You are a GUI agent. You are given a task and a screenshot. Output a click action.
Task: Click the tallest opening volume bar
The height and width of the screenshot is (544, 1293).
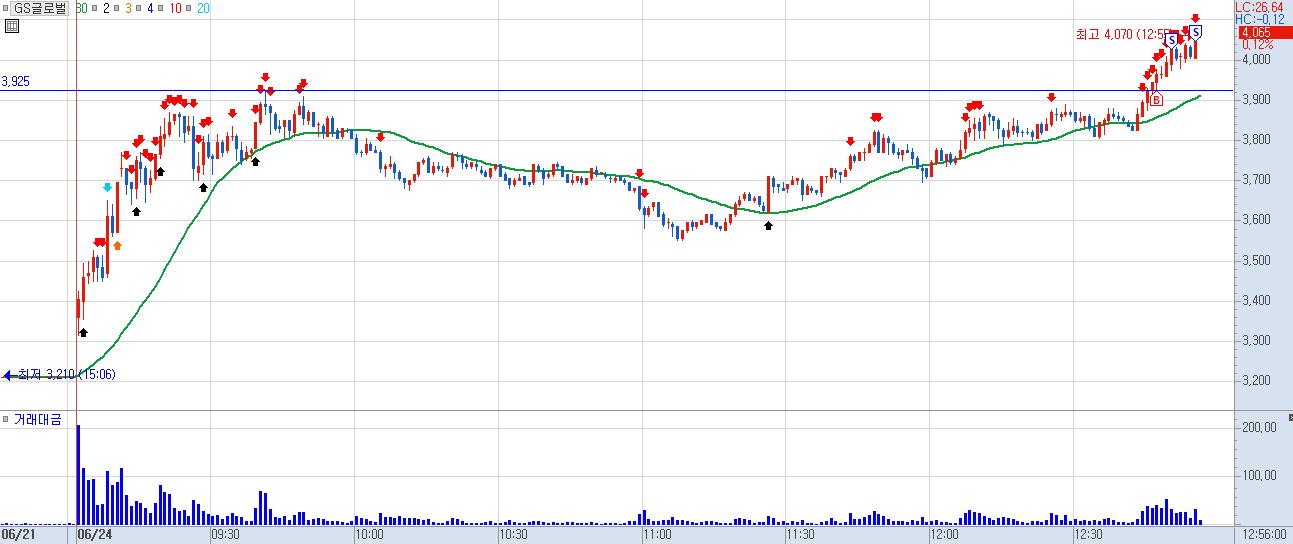tap(78, 475)
